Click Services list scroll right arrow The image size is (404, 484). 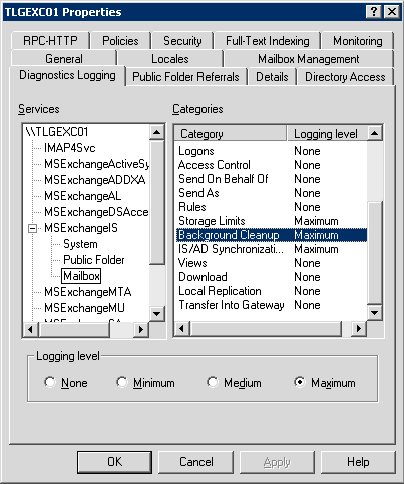point(141,329)
